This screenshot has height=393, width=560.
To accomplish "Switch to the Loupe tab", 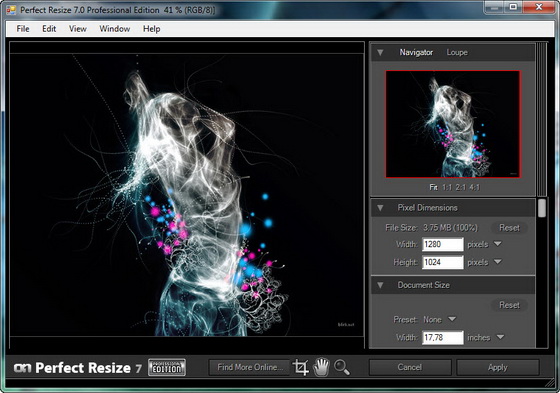I will [x=457, y=53].
